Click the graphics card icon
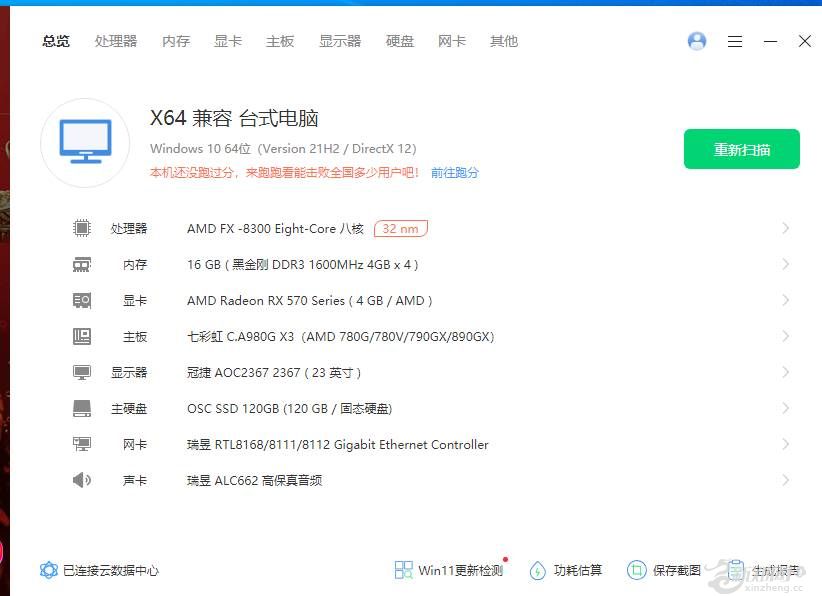This screenshot has width=822, height=596. point(82,300)
